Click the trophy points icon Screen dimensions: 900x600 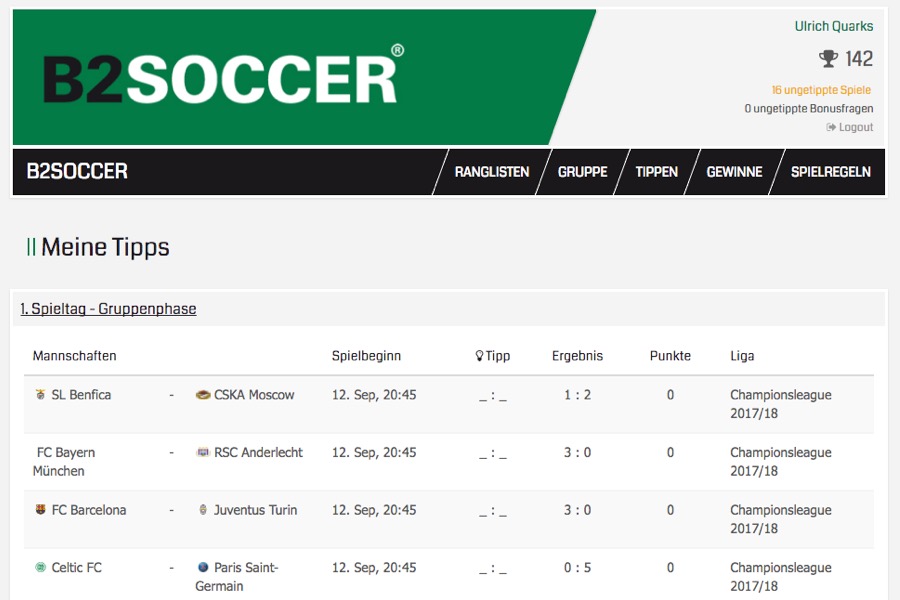(828, 59)
